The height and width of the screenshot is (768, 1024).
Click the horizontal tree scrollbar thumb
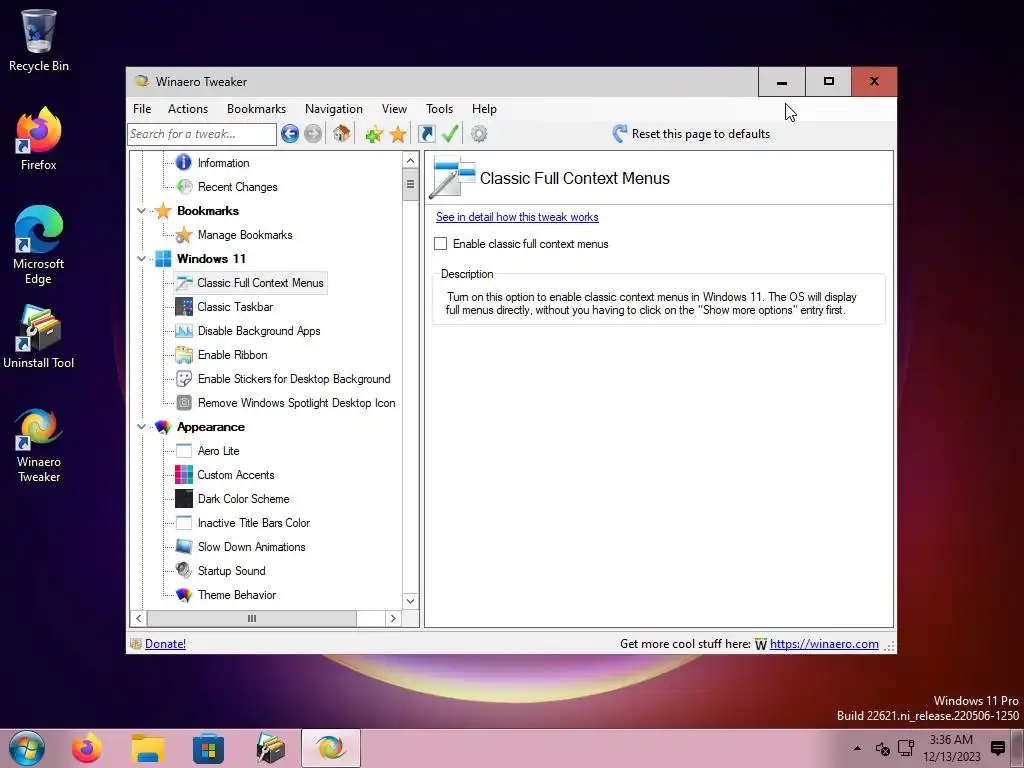252,618
